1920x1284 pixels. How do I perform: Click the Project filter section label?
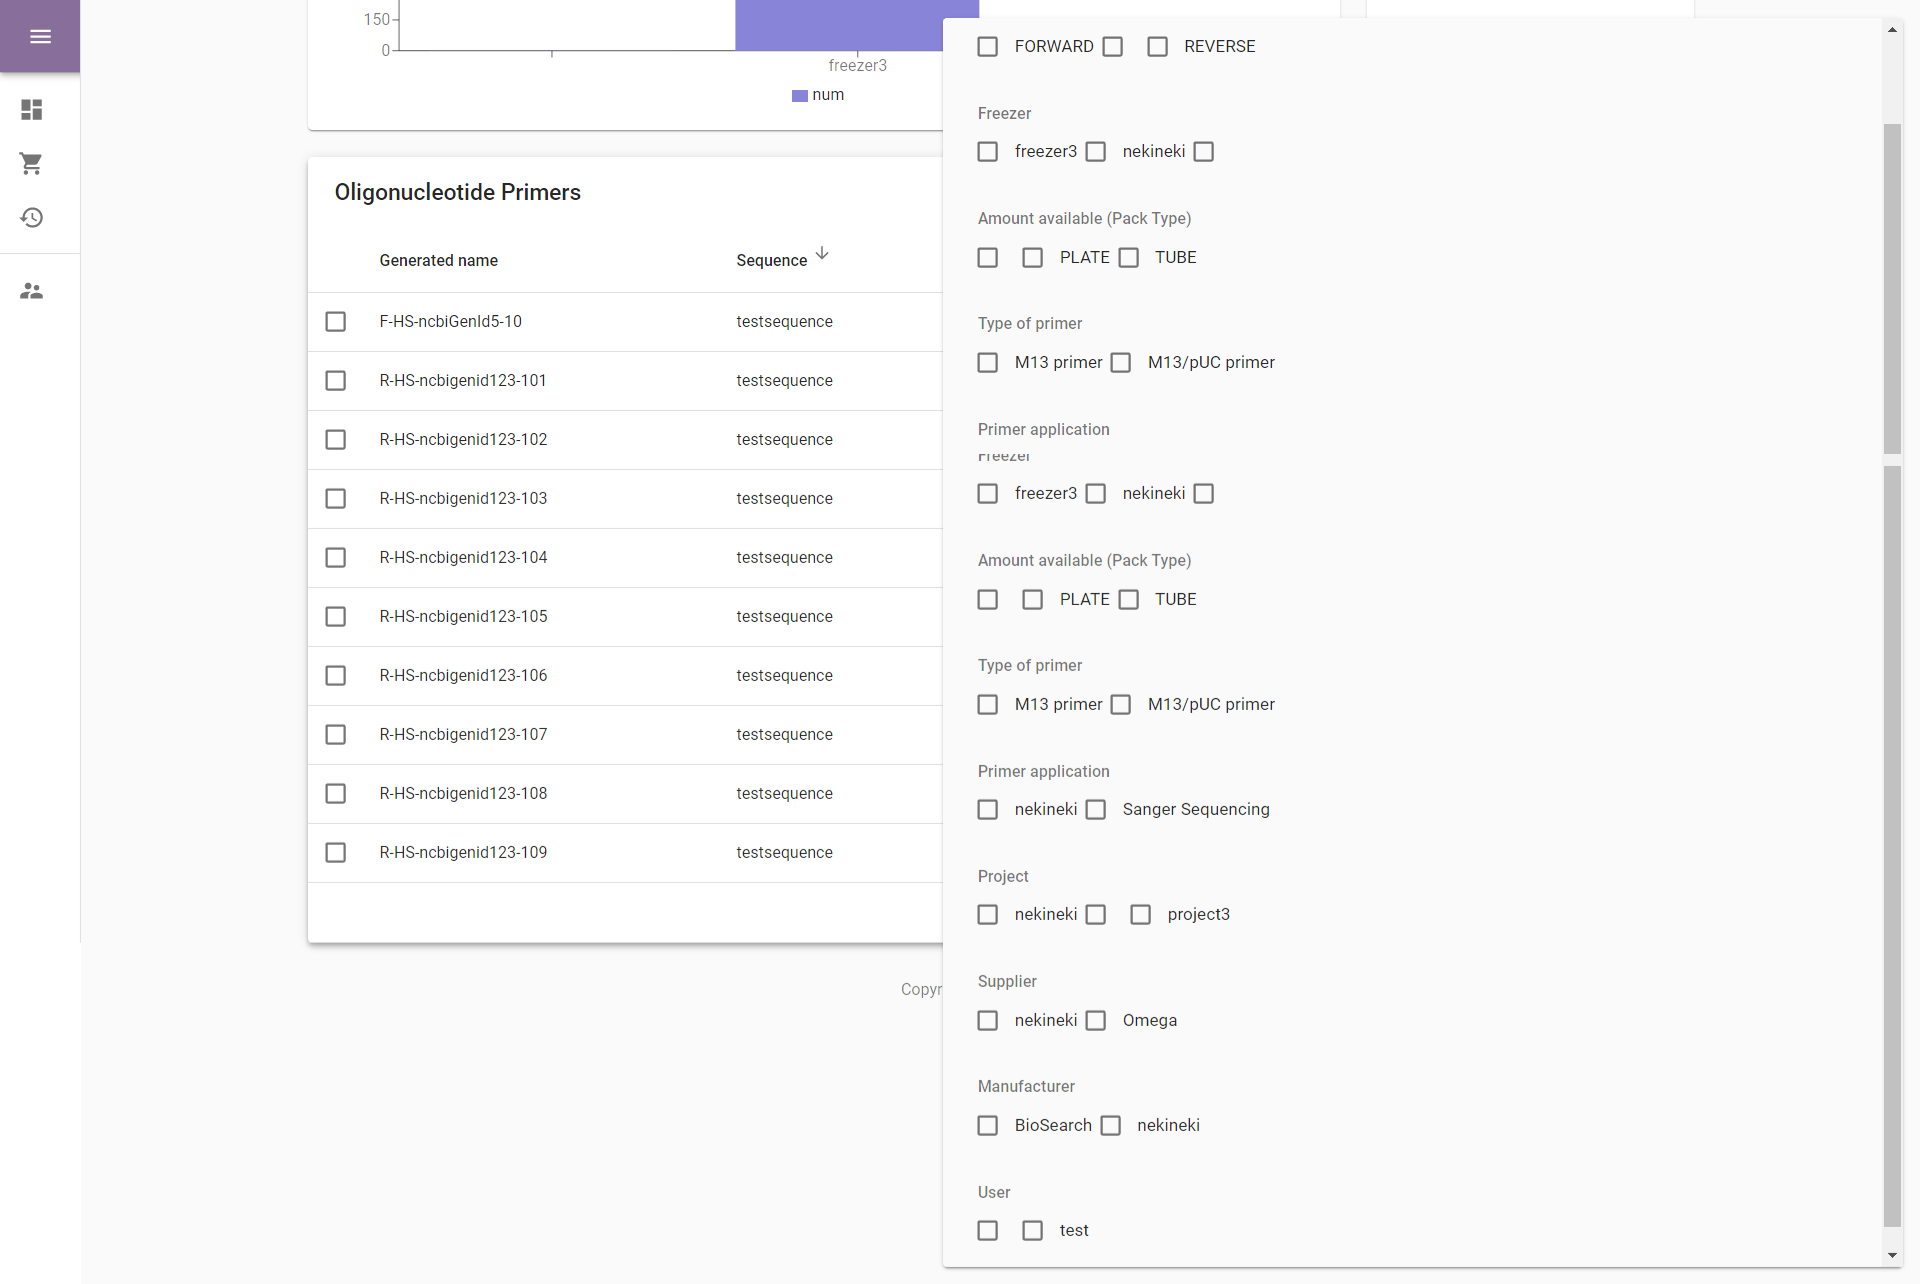[x=1003, y=877]
